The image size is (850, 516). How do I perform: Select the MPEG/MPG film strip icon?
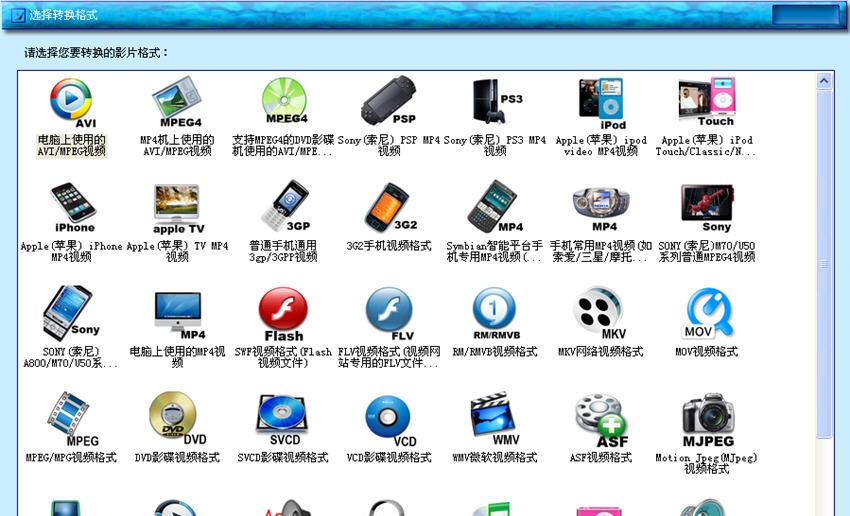pos(72,420)
